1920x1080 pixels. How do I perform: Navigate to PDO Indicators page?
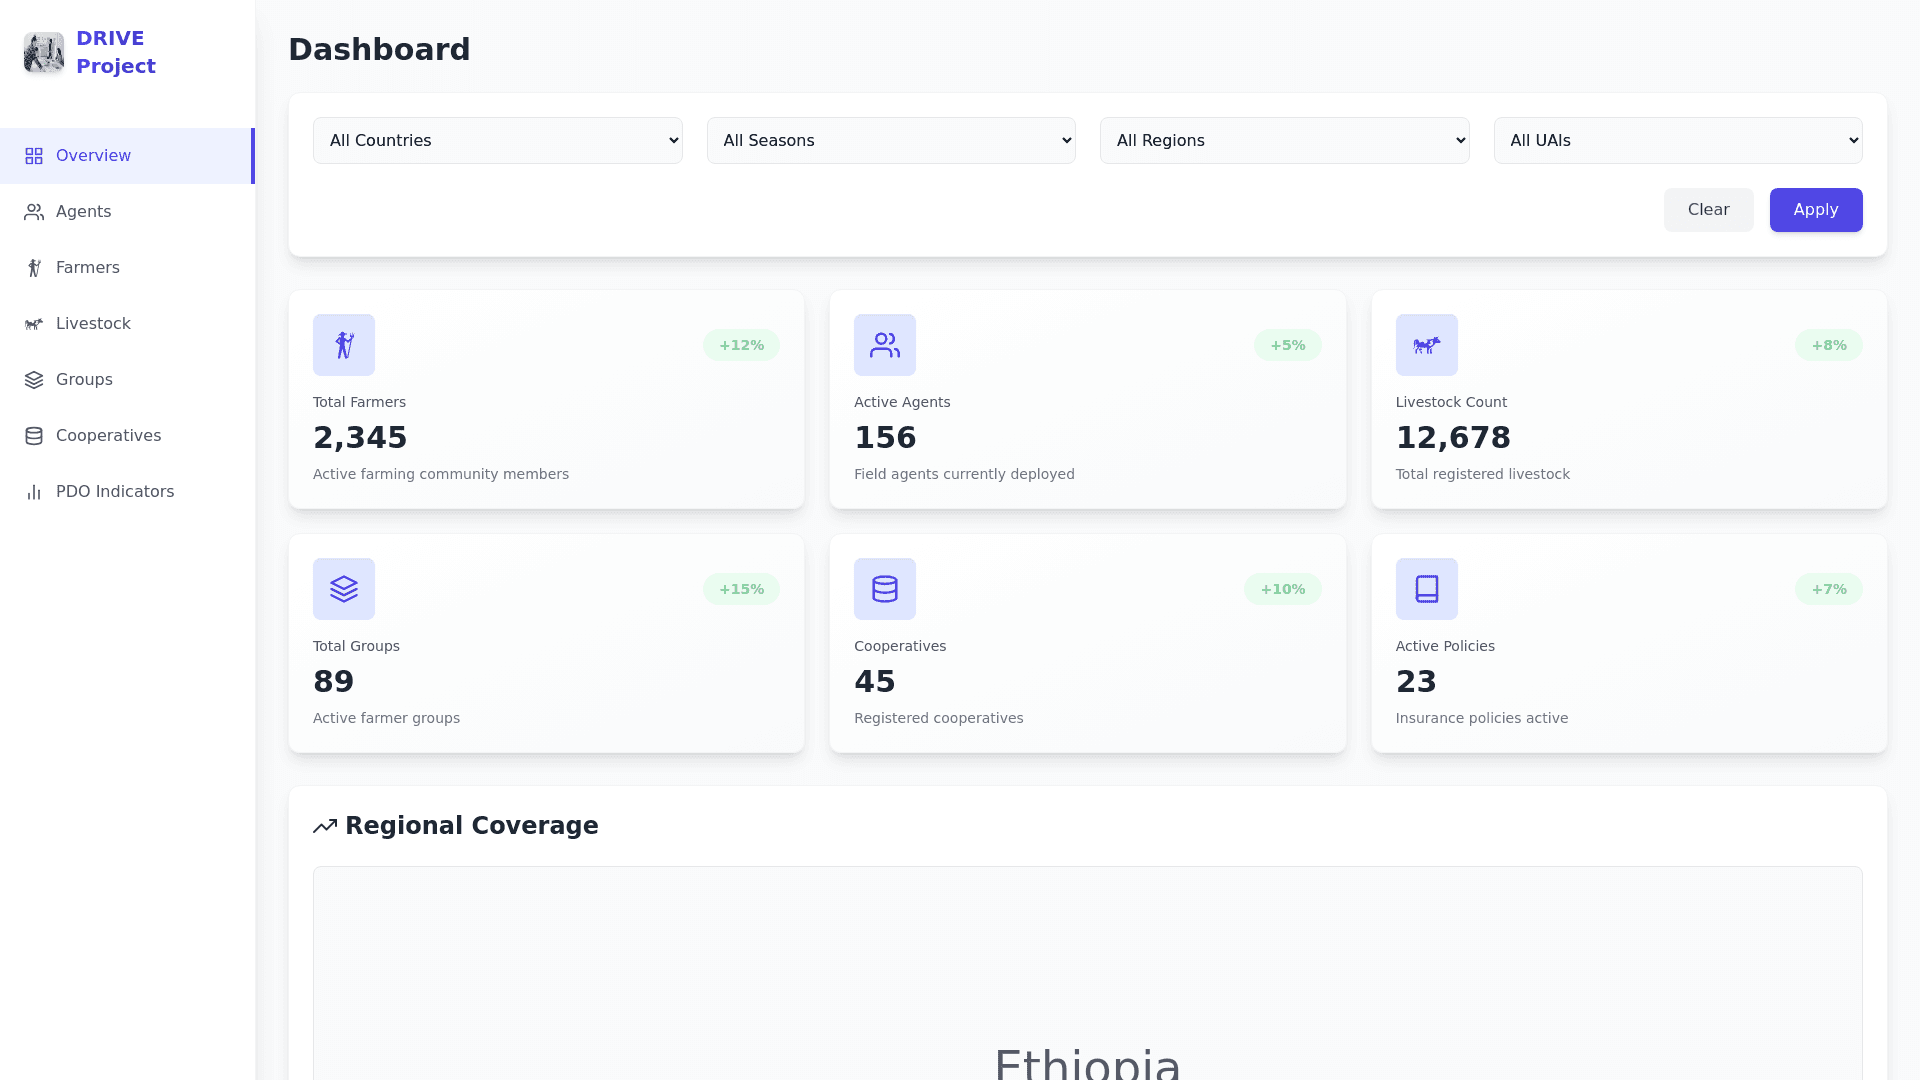coord(114,492)
